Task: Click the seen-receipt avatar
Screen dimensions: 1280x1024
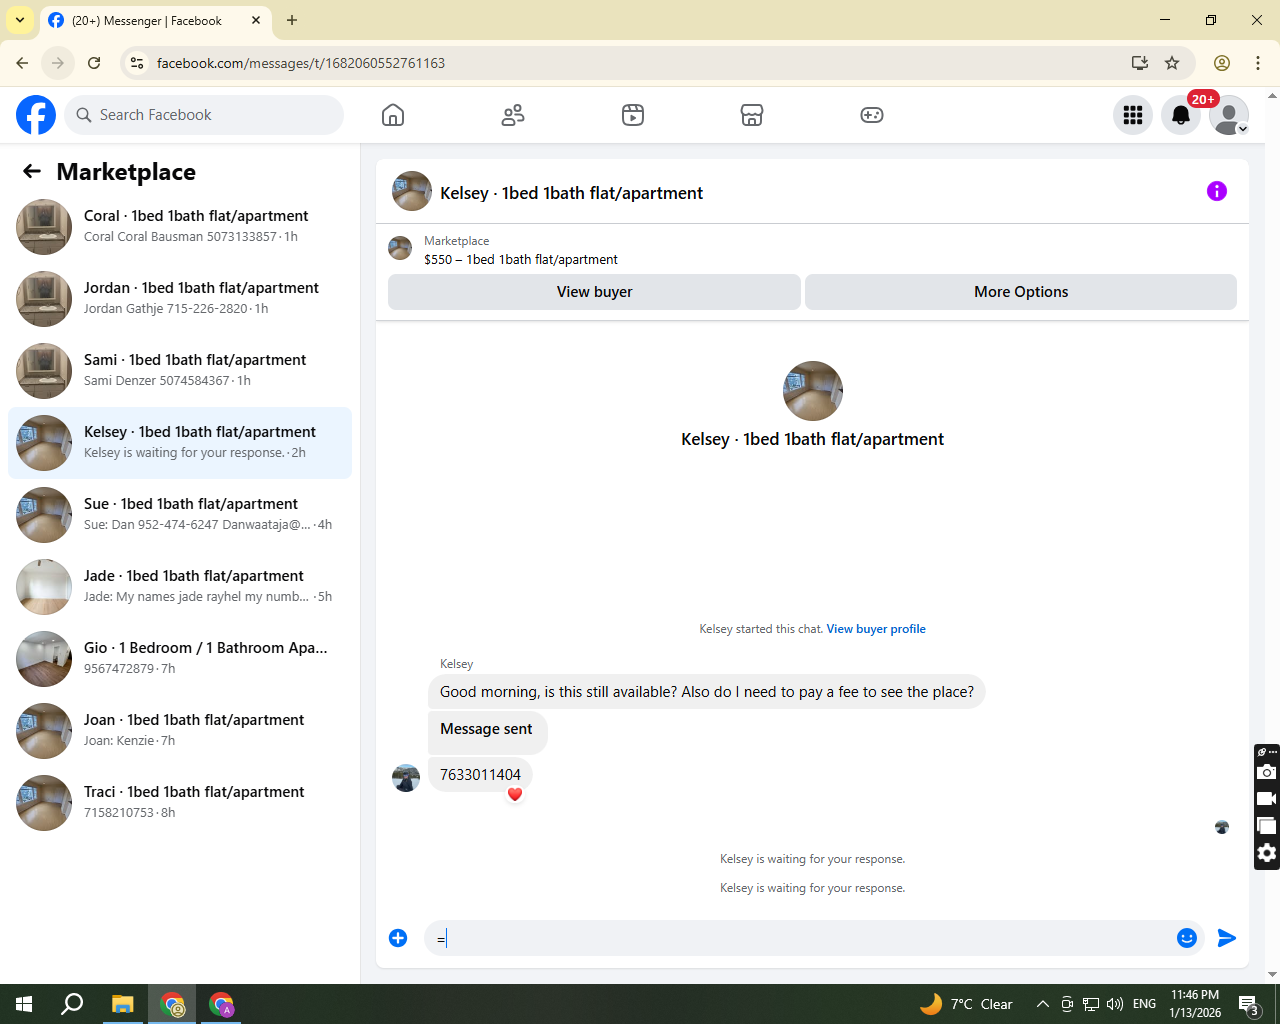Action: point(1222,827)
